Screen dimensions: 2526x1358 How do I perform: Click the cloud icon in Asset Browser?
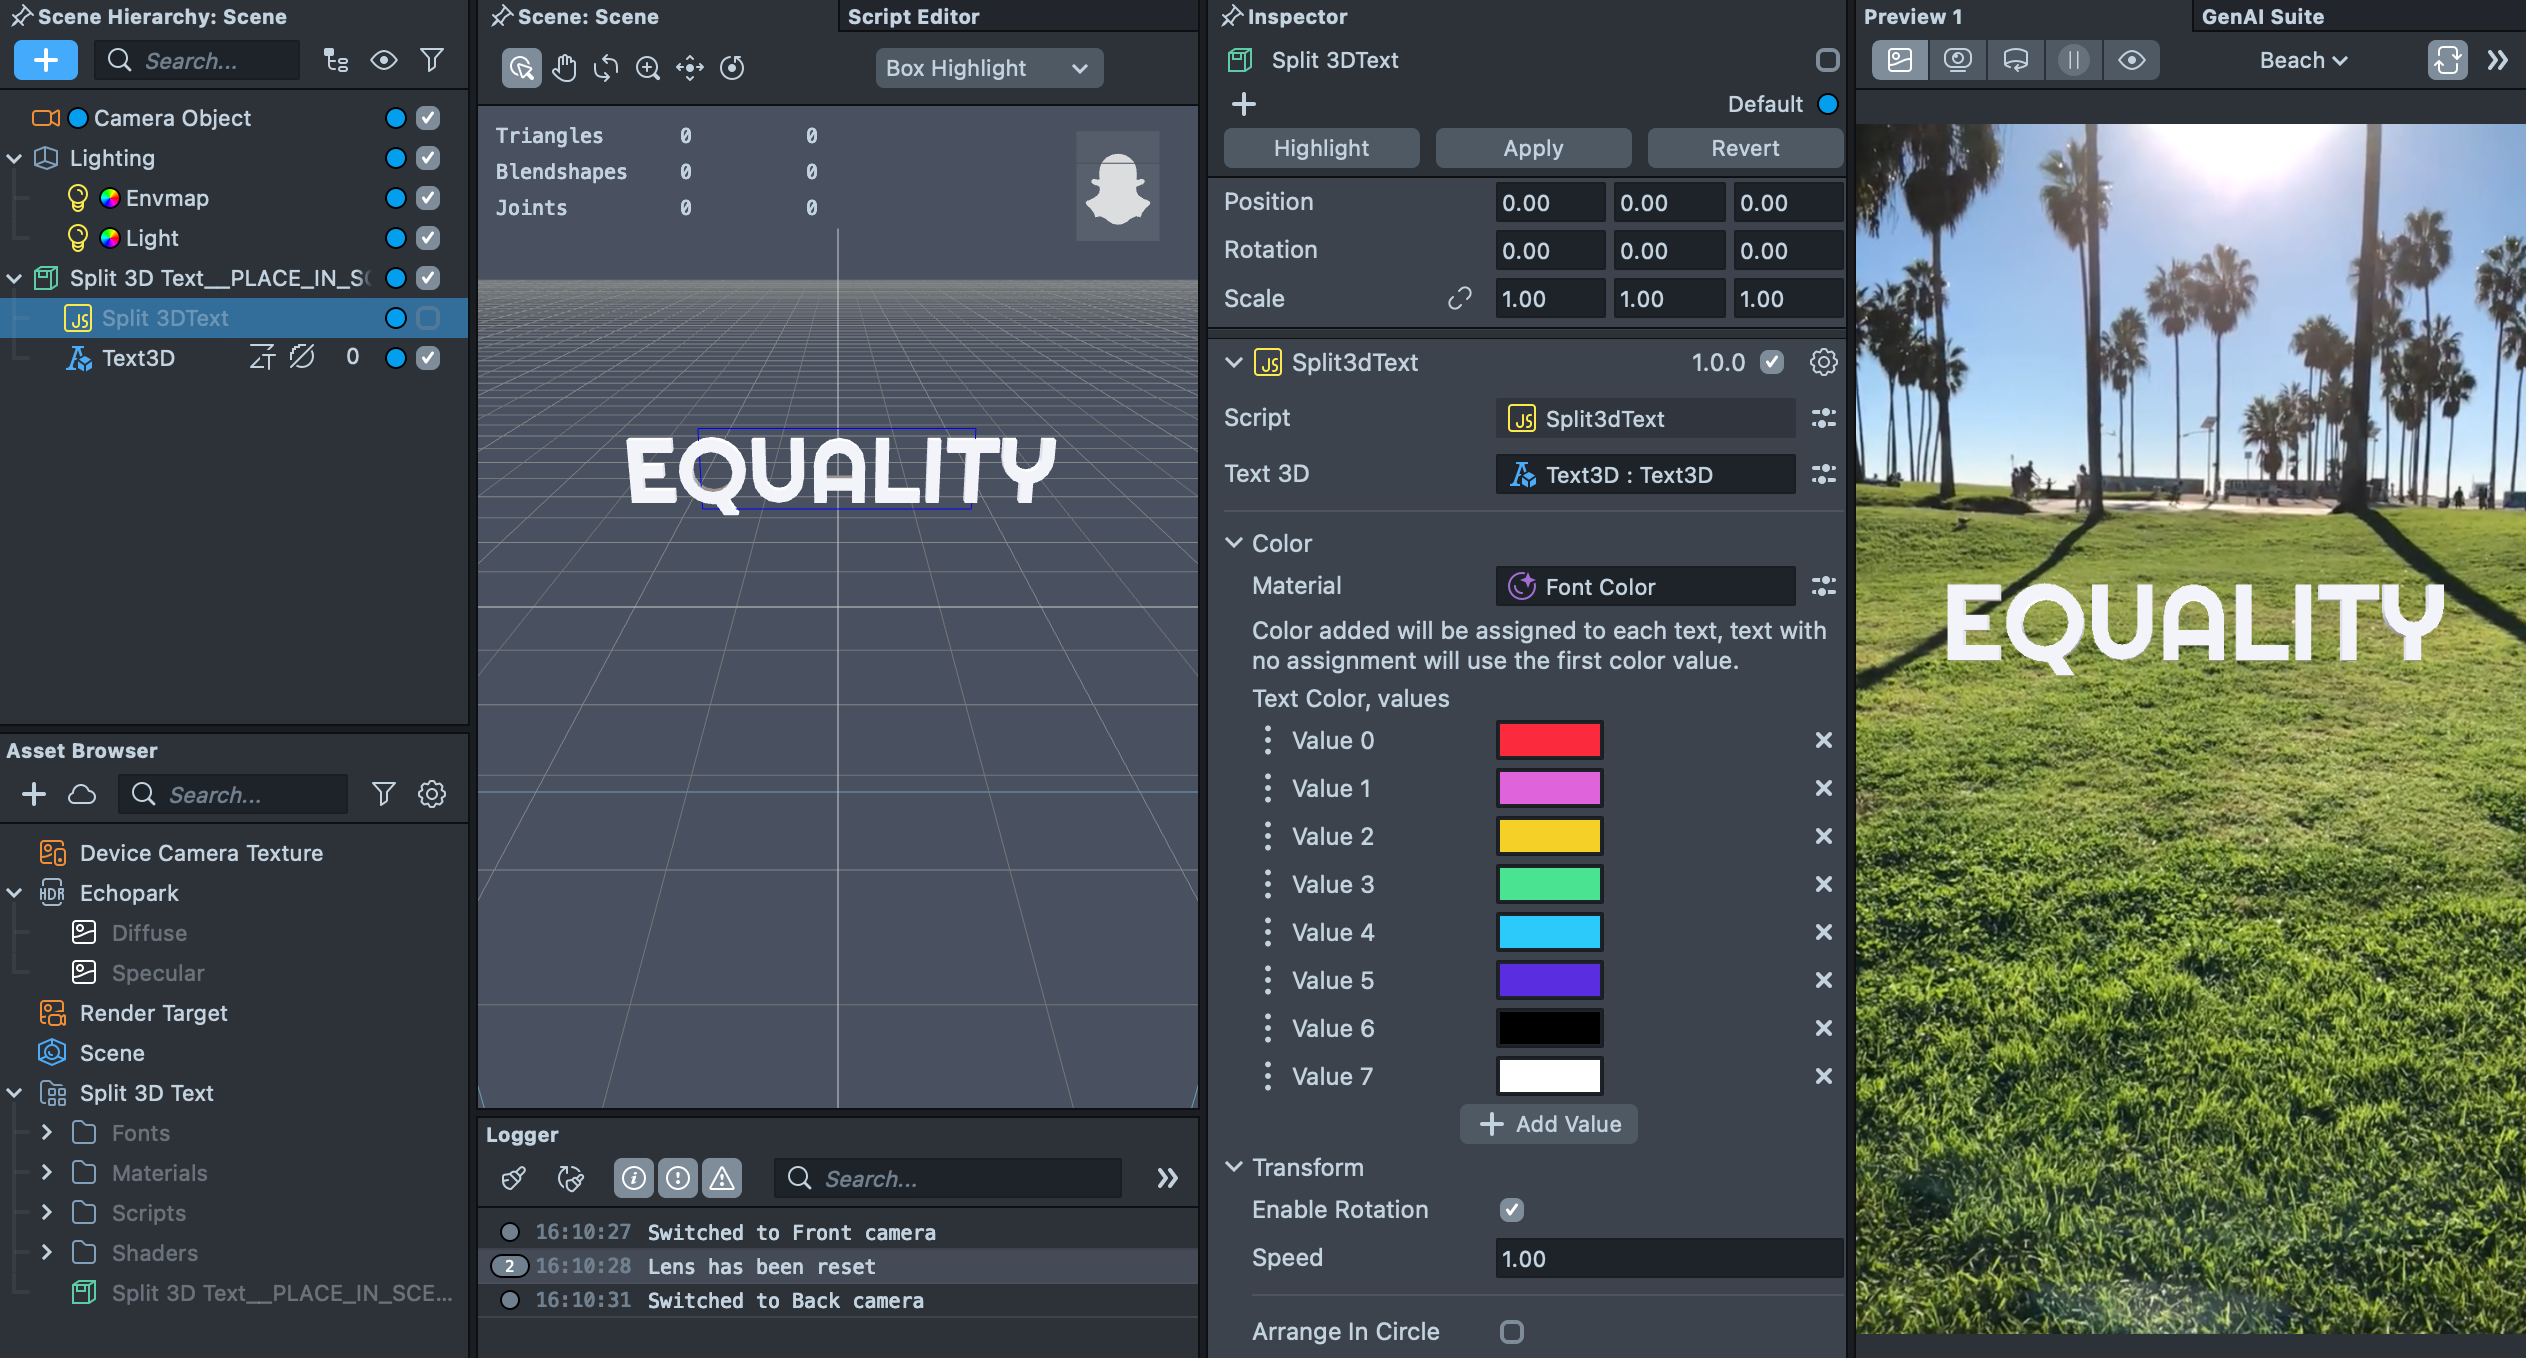pos(82,794)
